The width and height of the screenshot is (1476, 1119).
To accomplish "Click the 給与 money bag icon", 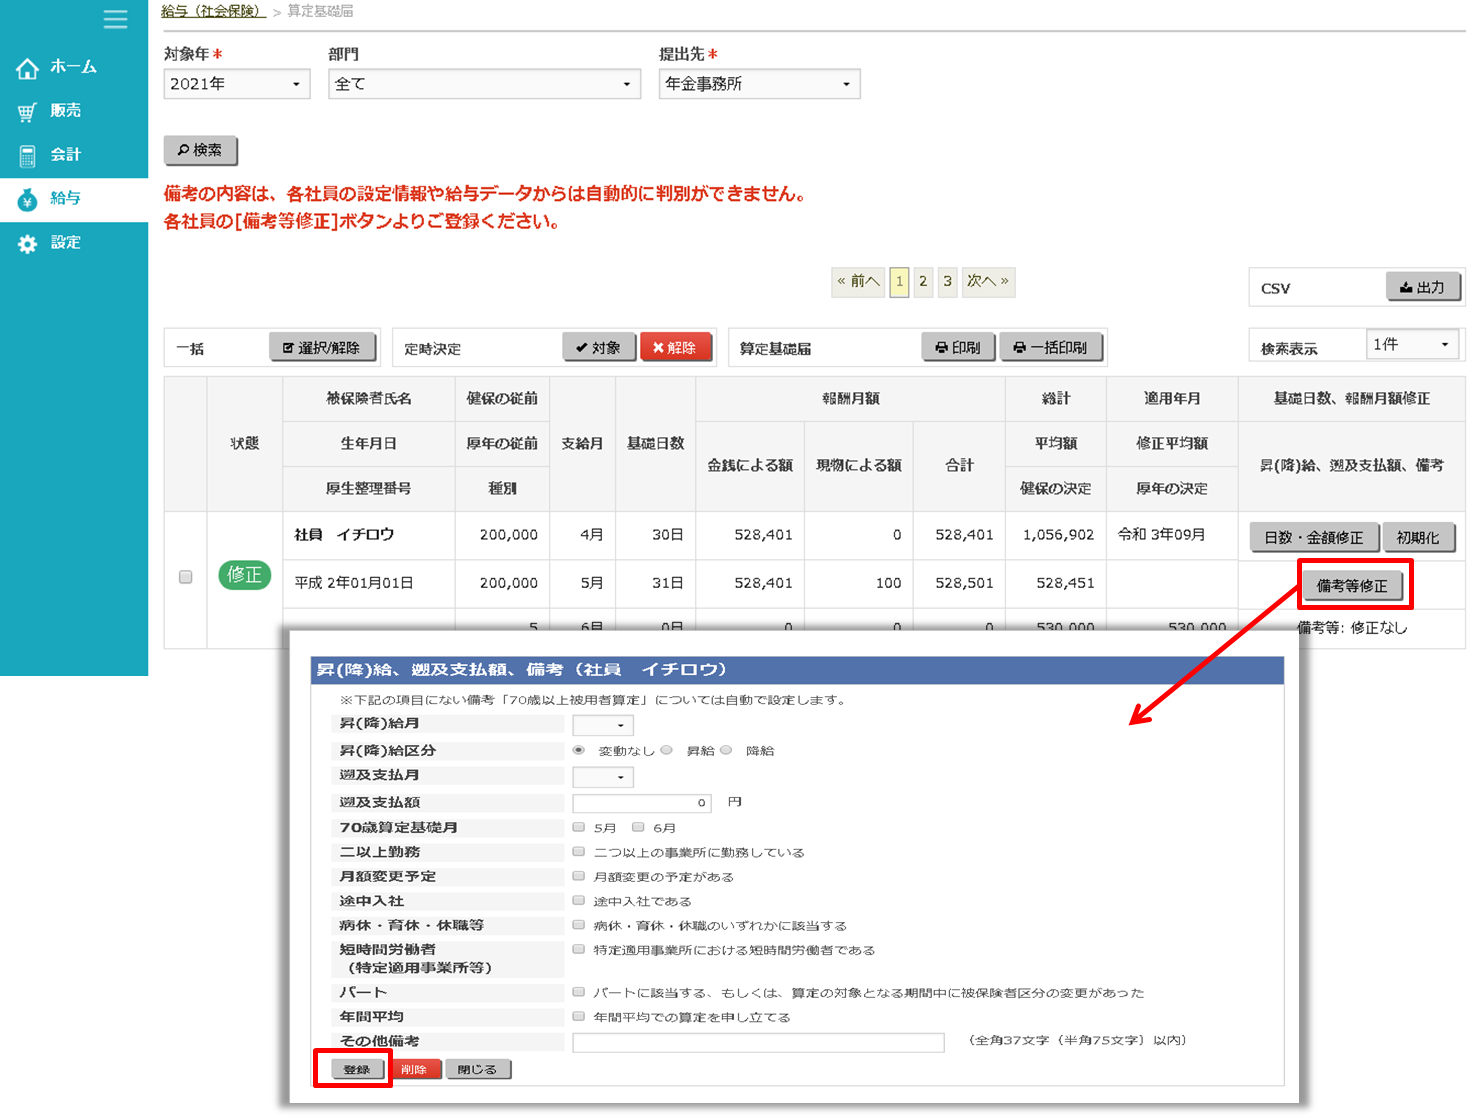I will 27,200.
